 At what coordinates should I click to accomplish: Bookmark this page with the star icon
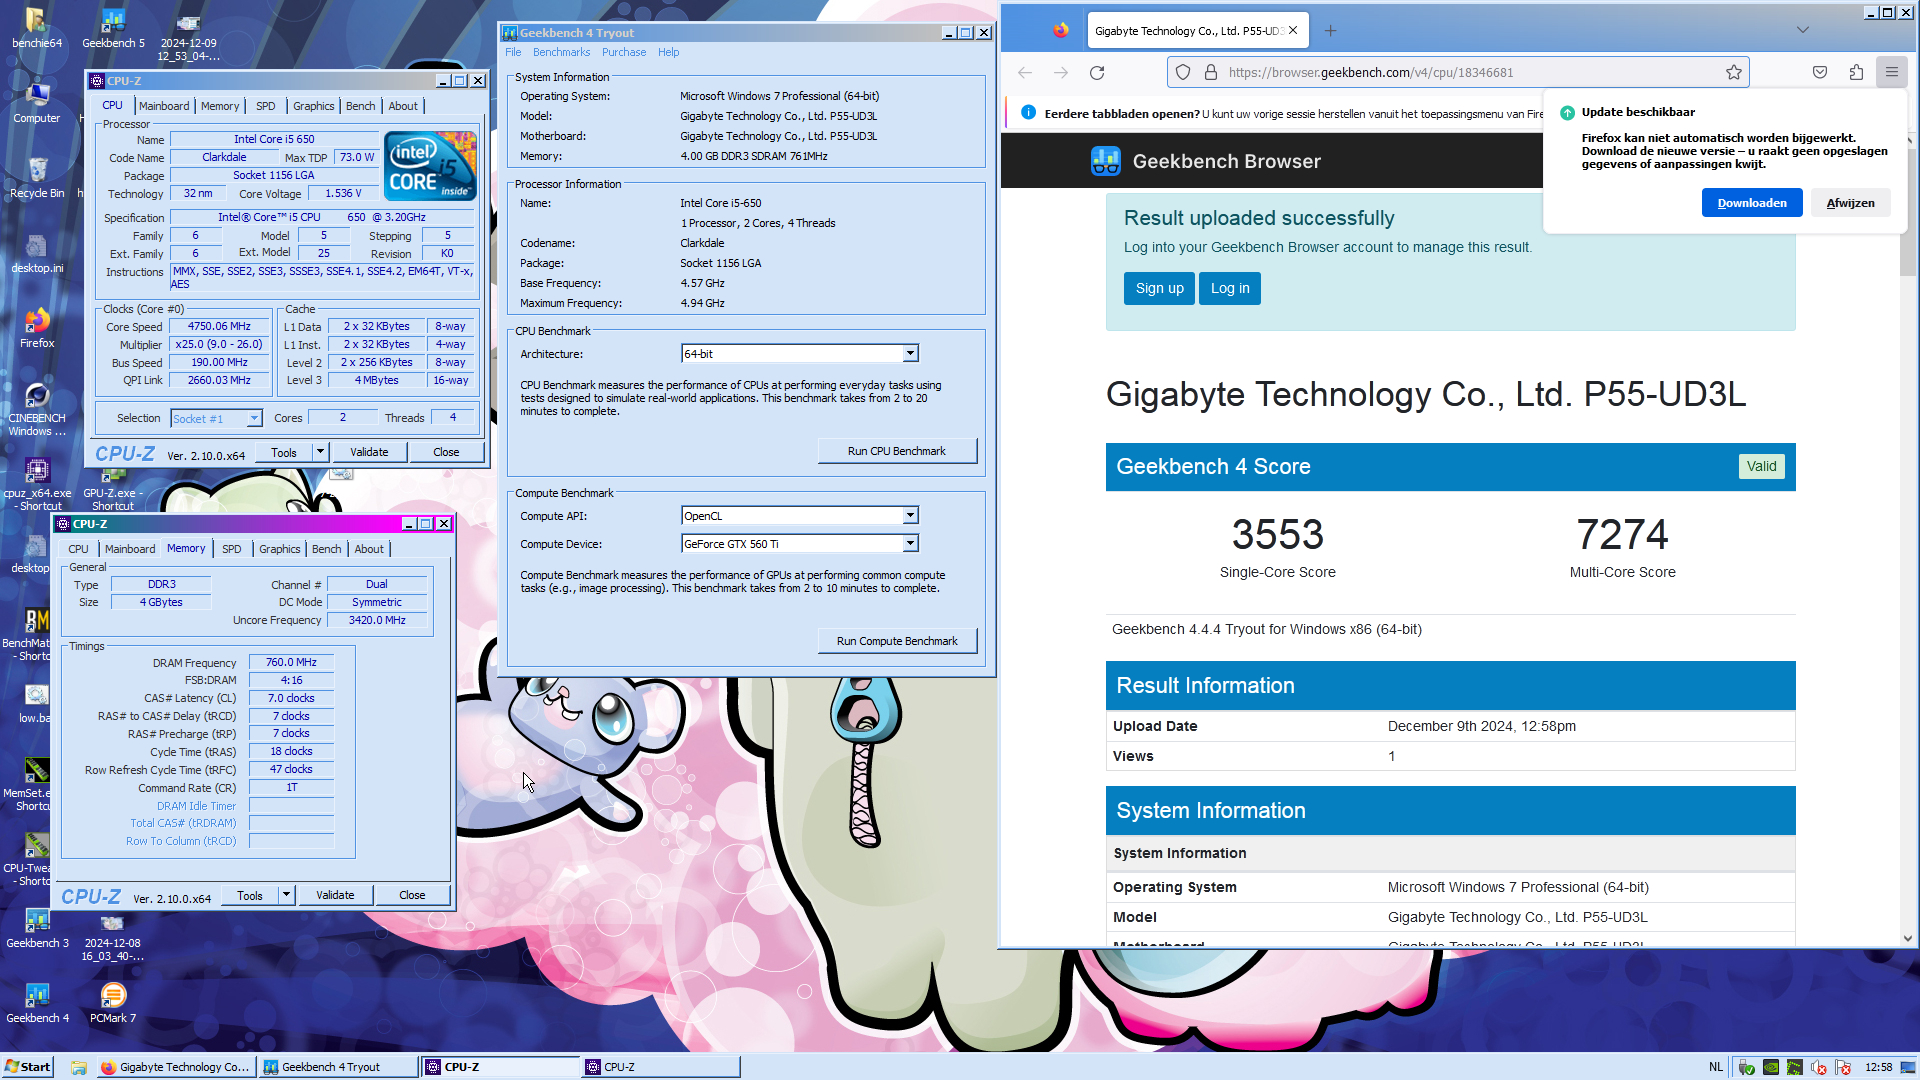(x=1734, y=72)
